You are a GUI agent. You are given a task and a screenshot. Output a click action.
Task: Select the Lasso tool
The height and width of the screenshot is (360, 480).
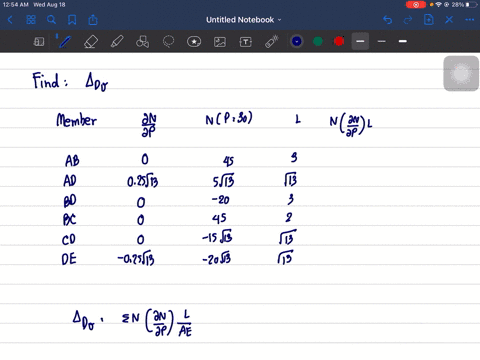[x=168, y=42]
